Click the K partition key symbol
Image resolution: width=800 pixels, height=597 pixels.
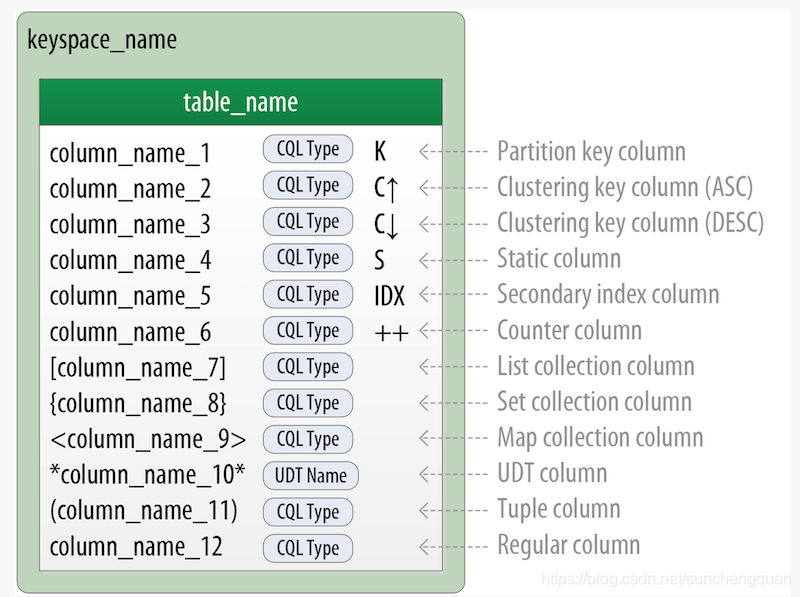(x=380, y=152)
